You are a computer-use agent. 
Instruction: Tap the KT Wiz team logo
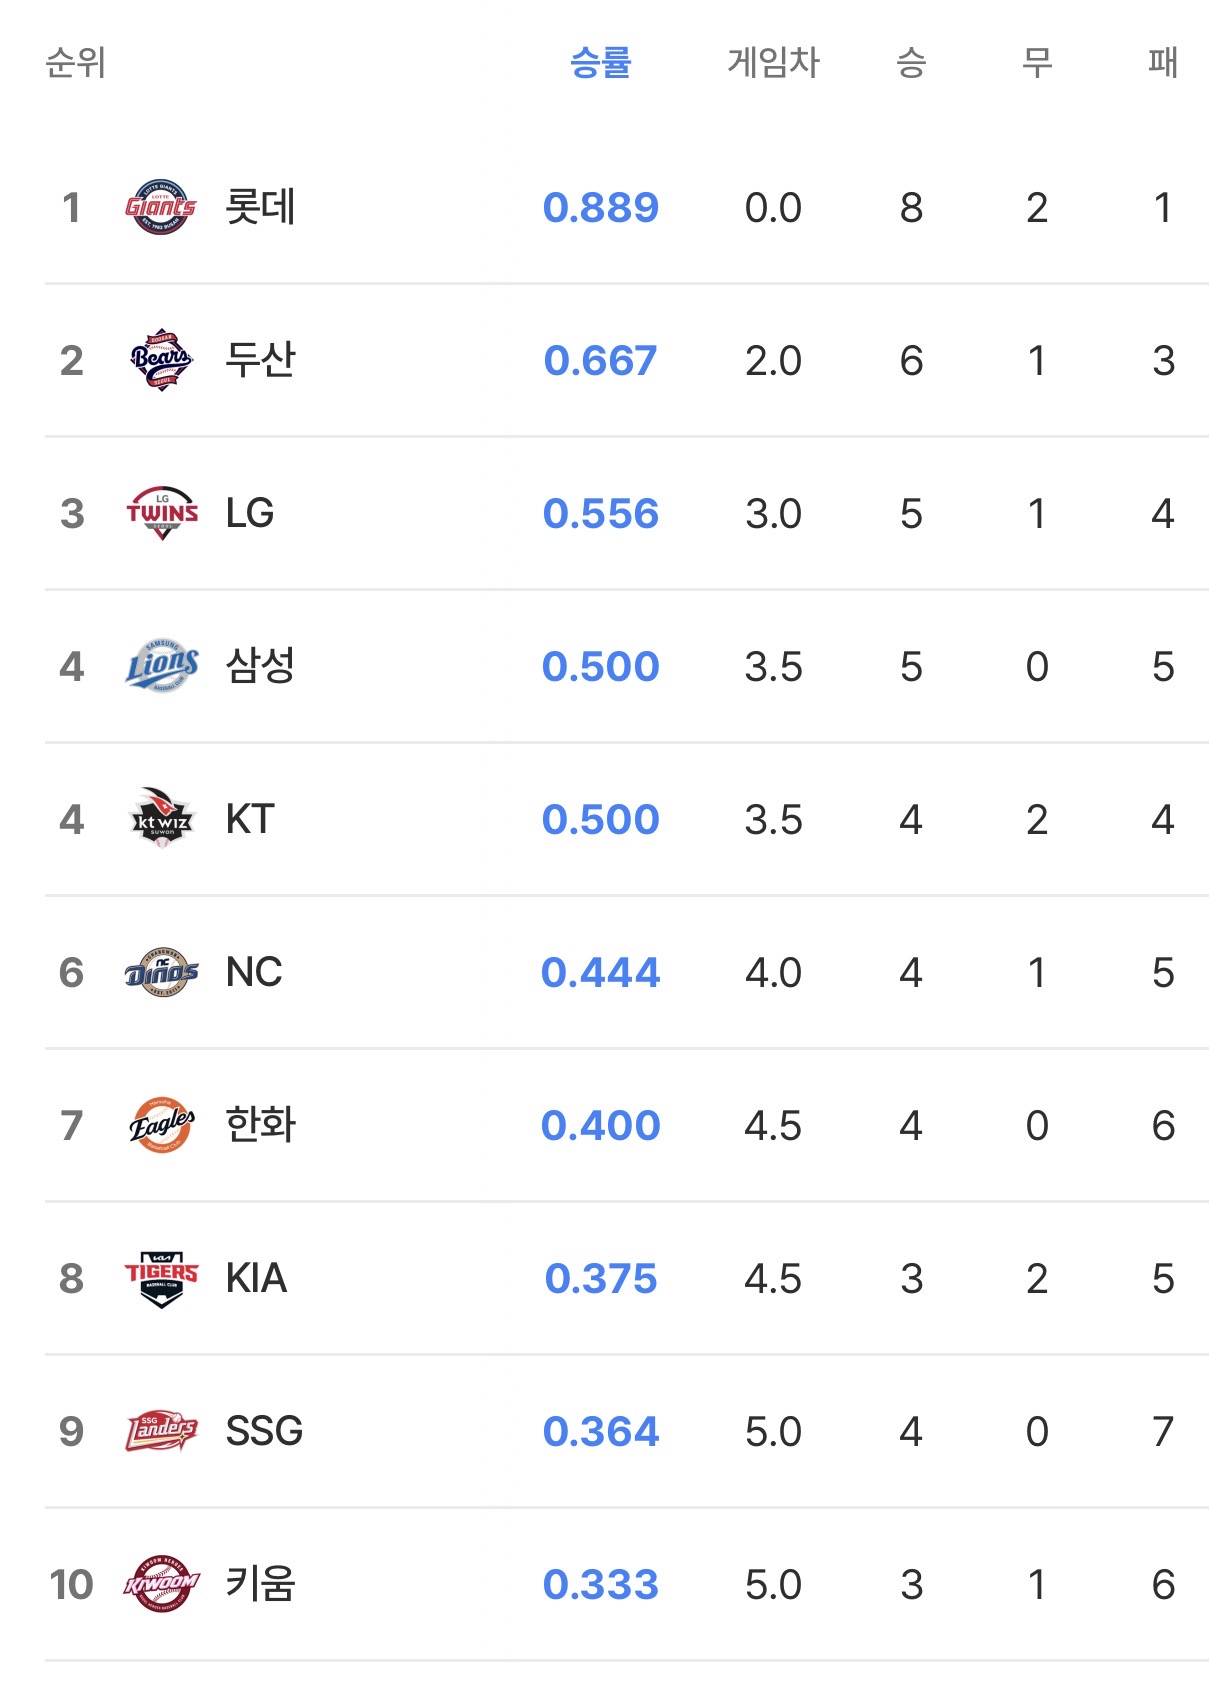(161, 820)
